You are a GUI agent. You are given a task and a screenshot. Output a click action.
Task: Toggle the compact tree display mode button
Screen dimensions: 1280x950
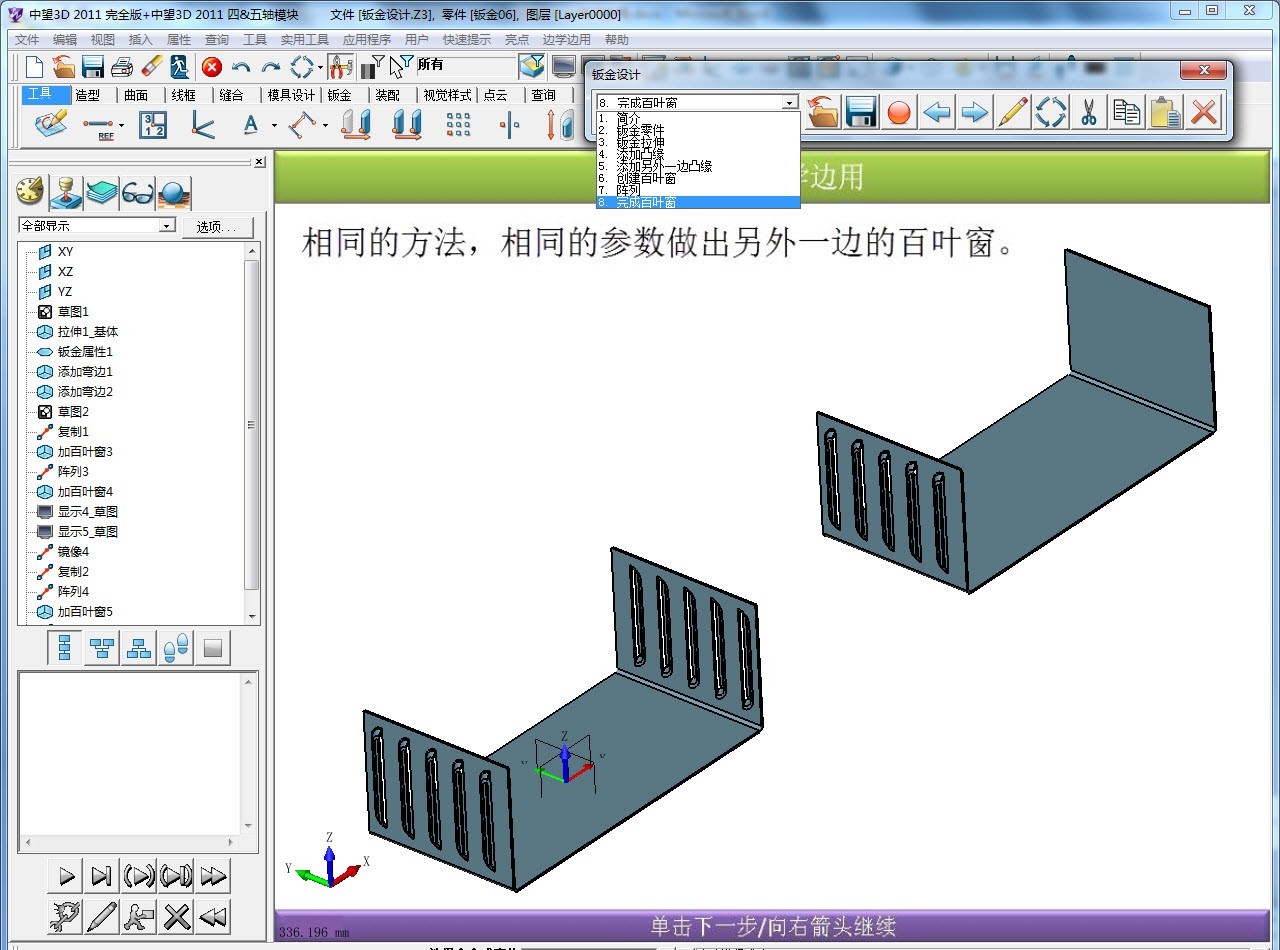pos(139,647)
